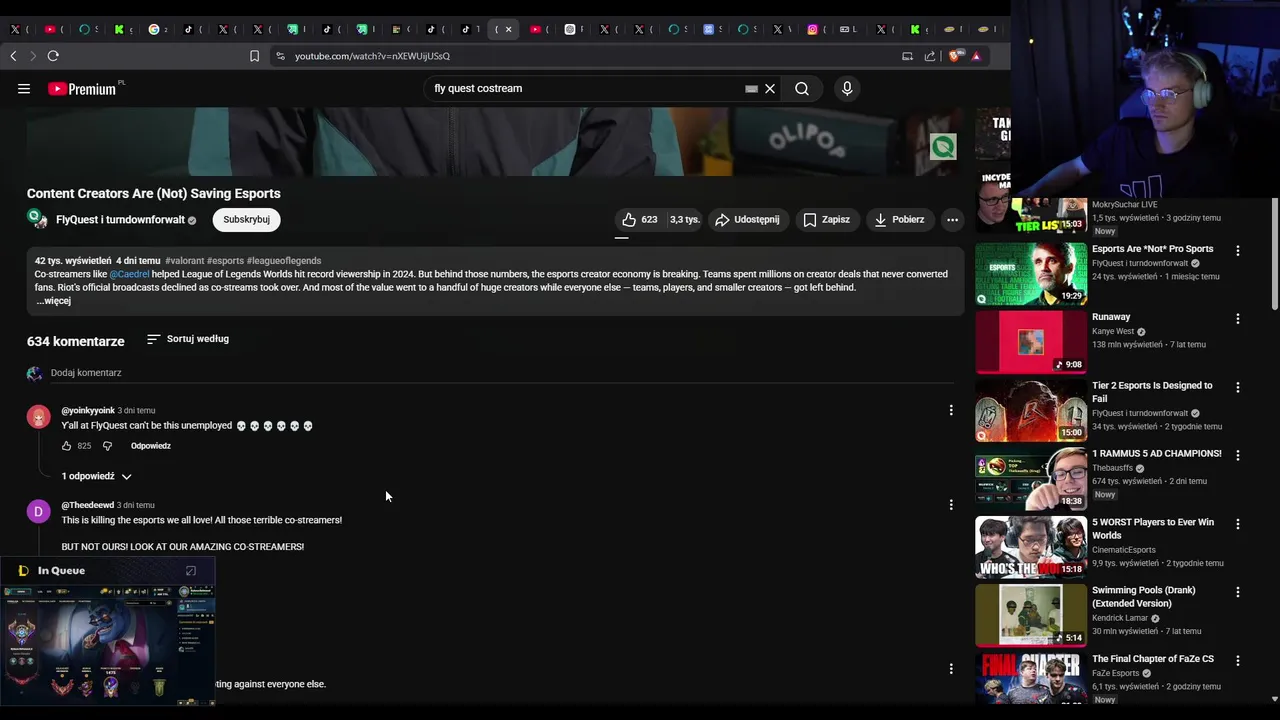
Task: Open the on-screen keyboard icon in search
Action: 751,89
